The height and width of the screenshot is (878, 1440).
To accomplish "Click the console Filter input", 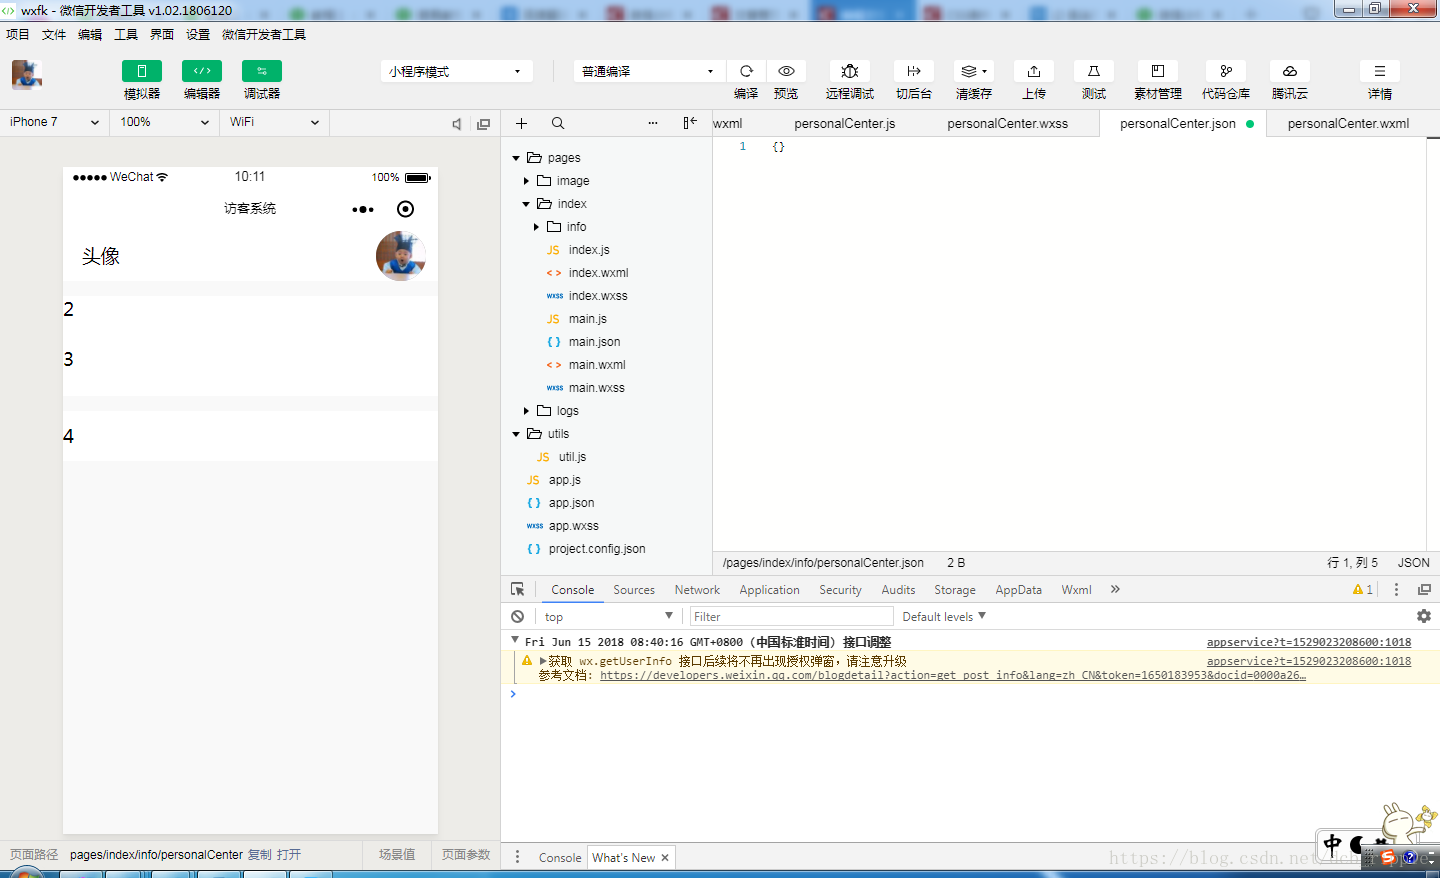I will pos(791,617).
